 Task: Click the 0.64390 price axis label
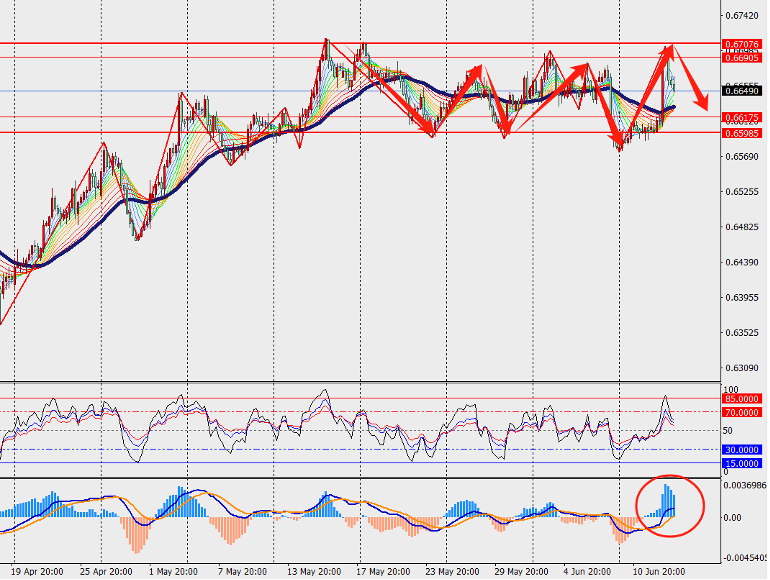[742, 263]
